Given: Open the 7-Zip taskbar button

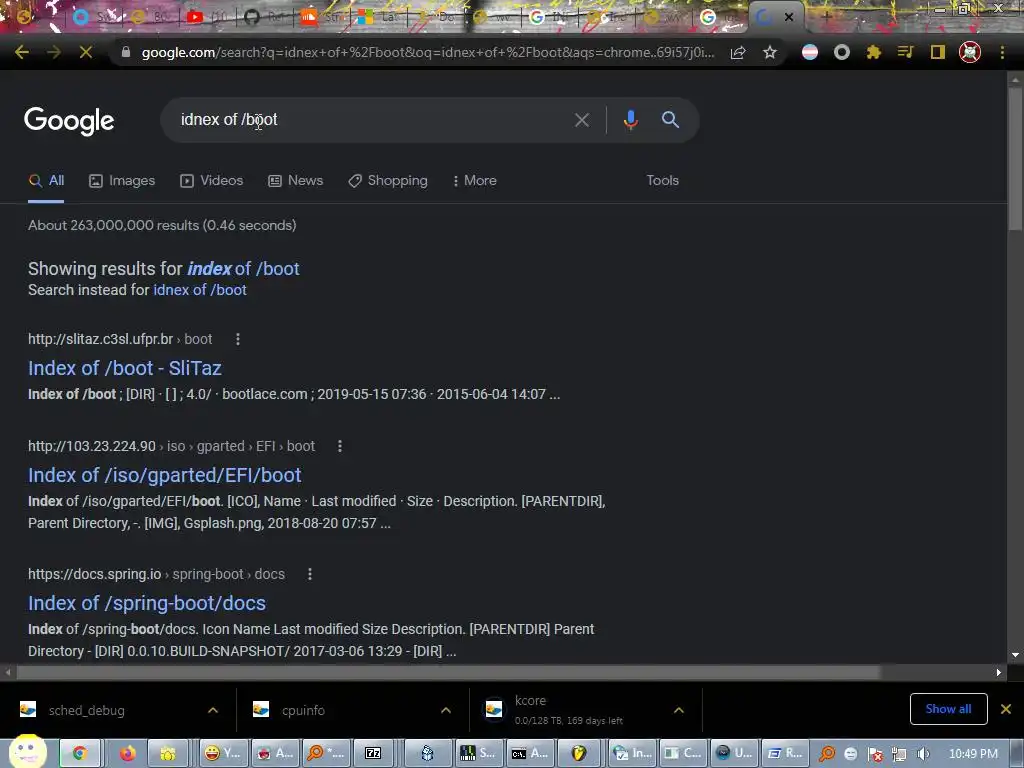Looking at the screenshot, I should [x=373, y=754].
